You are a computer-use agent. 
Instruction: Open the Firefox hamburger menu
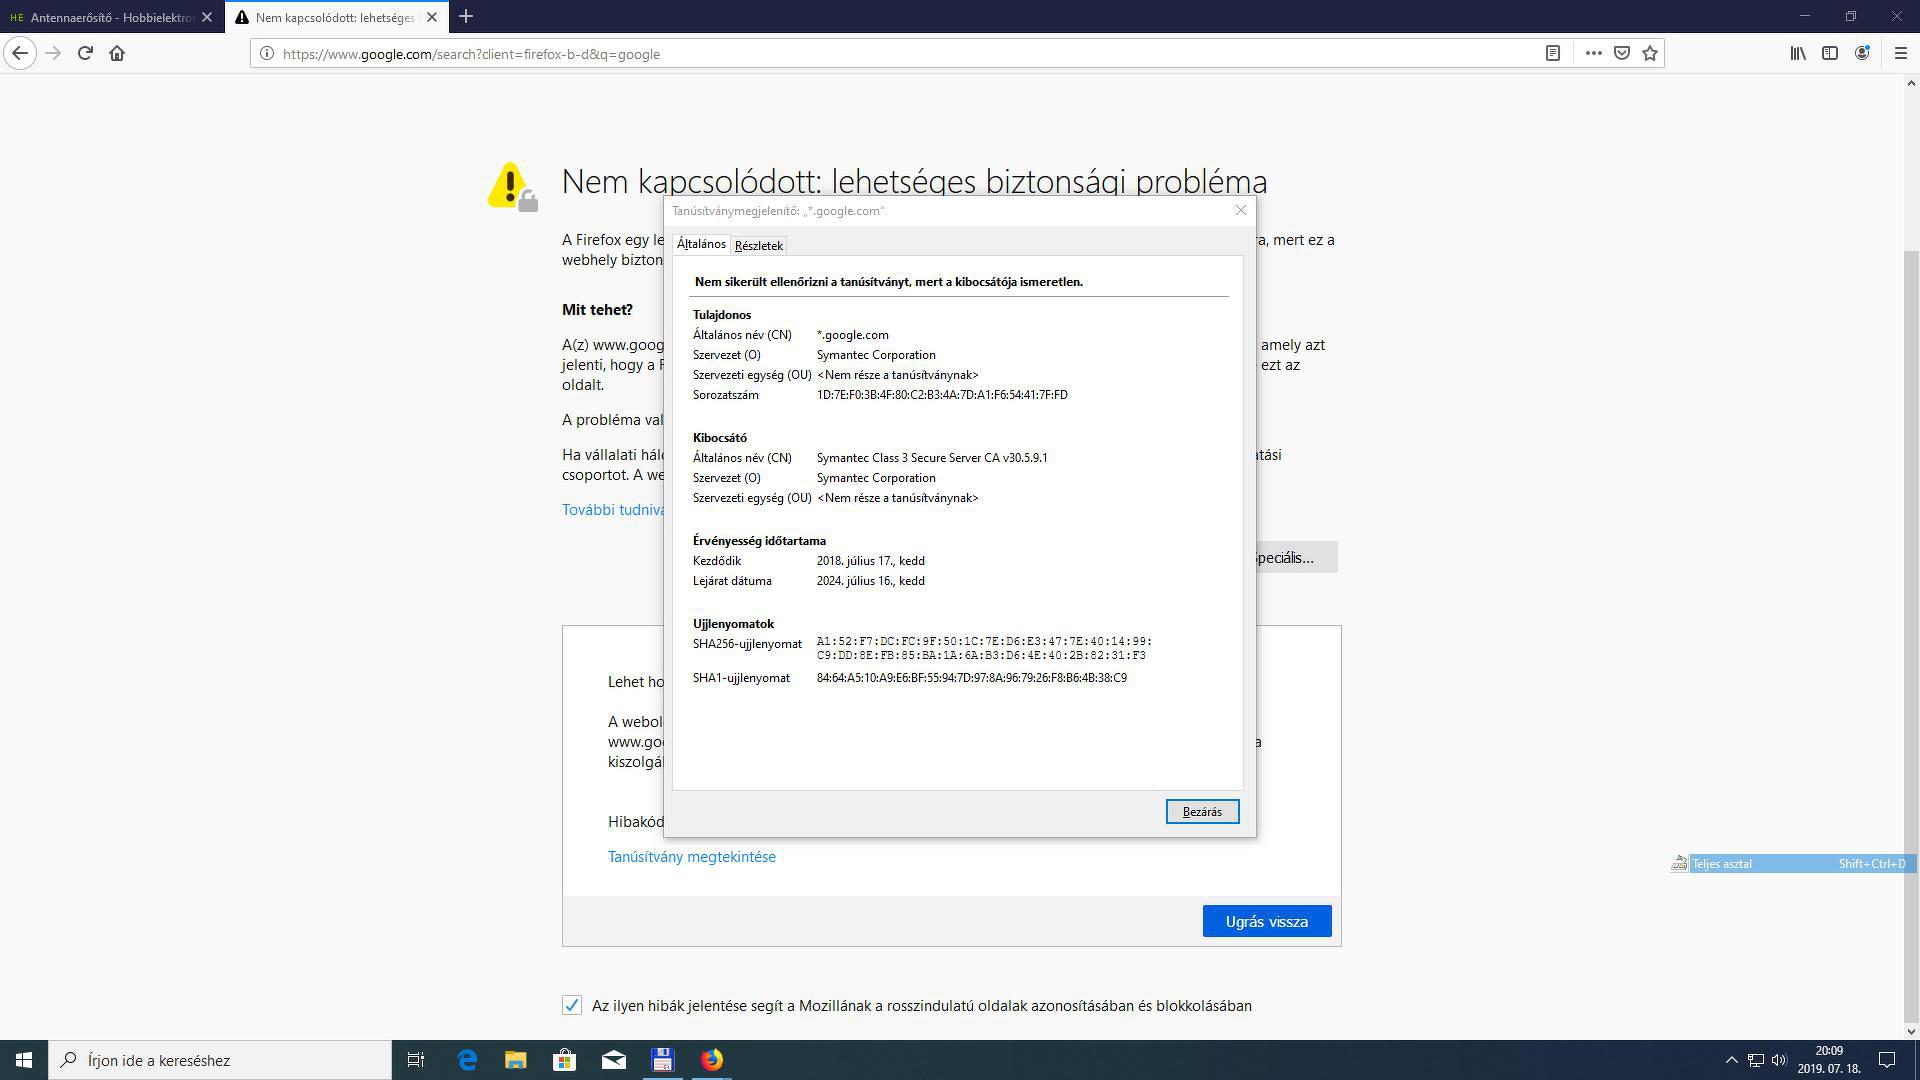(1901, 54)
